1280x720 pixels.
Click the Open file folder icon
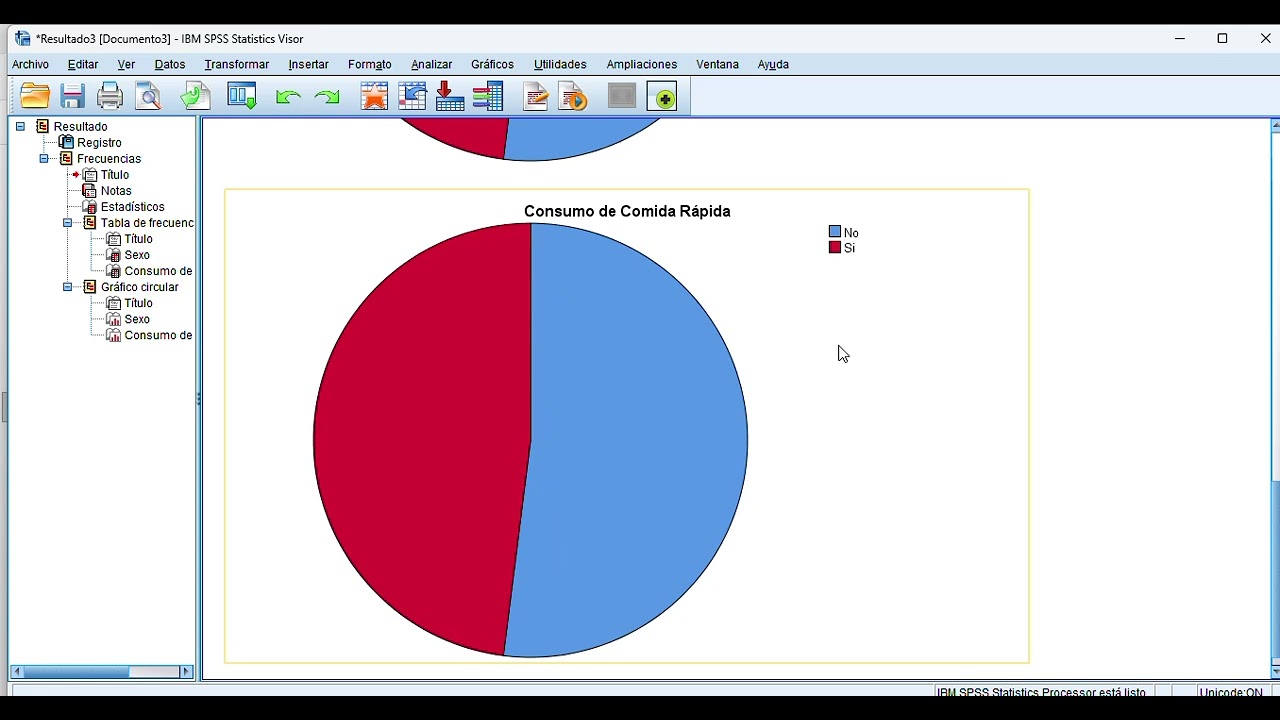point(35,96)
